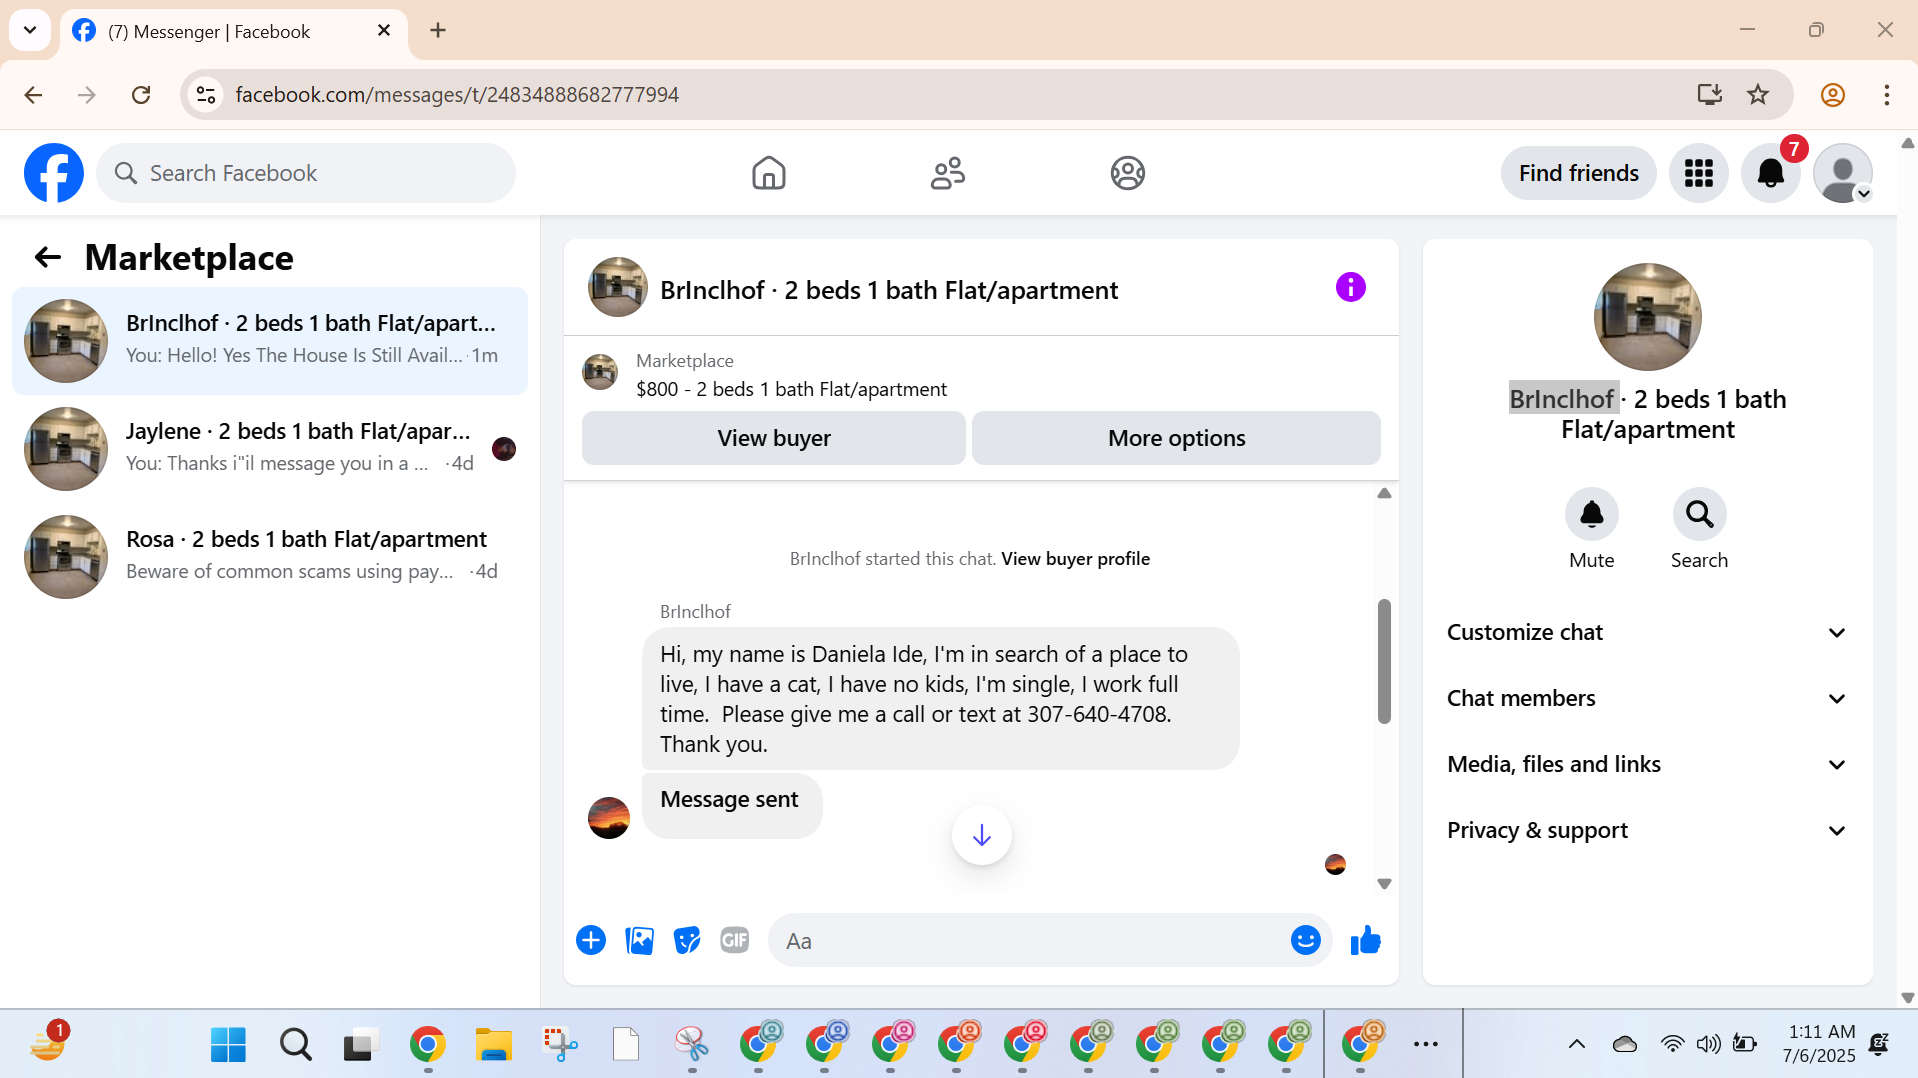
Task: Open a new browser tab
Action: point(438,30)
